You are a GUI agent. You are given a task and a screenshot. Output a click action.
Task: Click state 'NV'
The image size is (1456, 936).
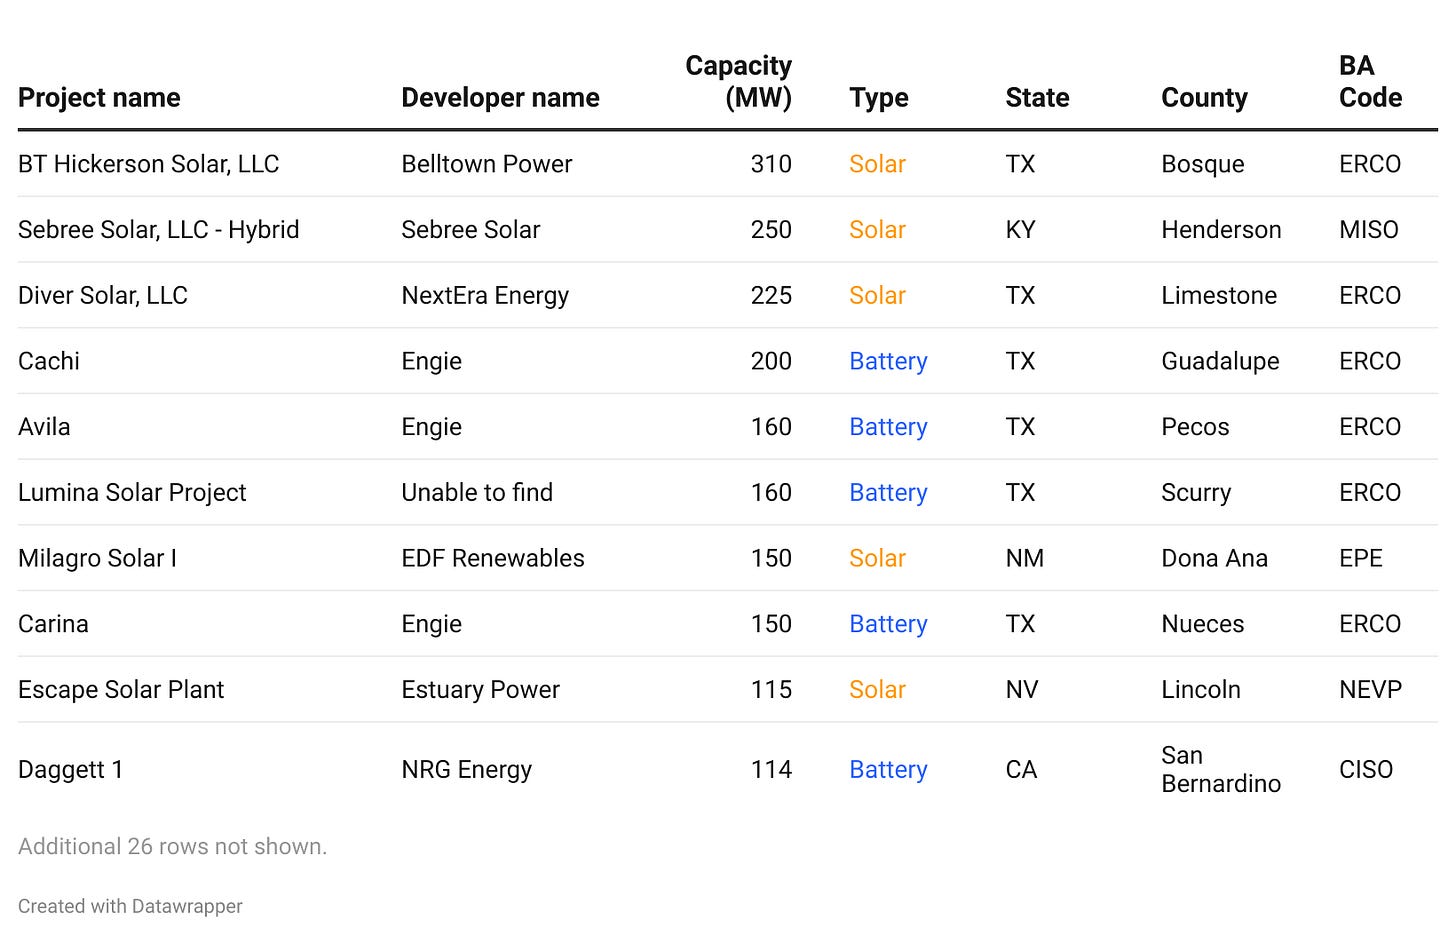click(1022, 690)
